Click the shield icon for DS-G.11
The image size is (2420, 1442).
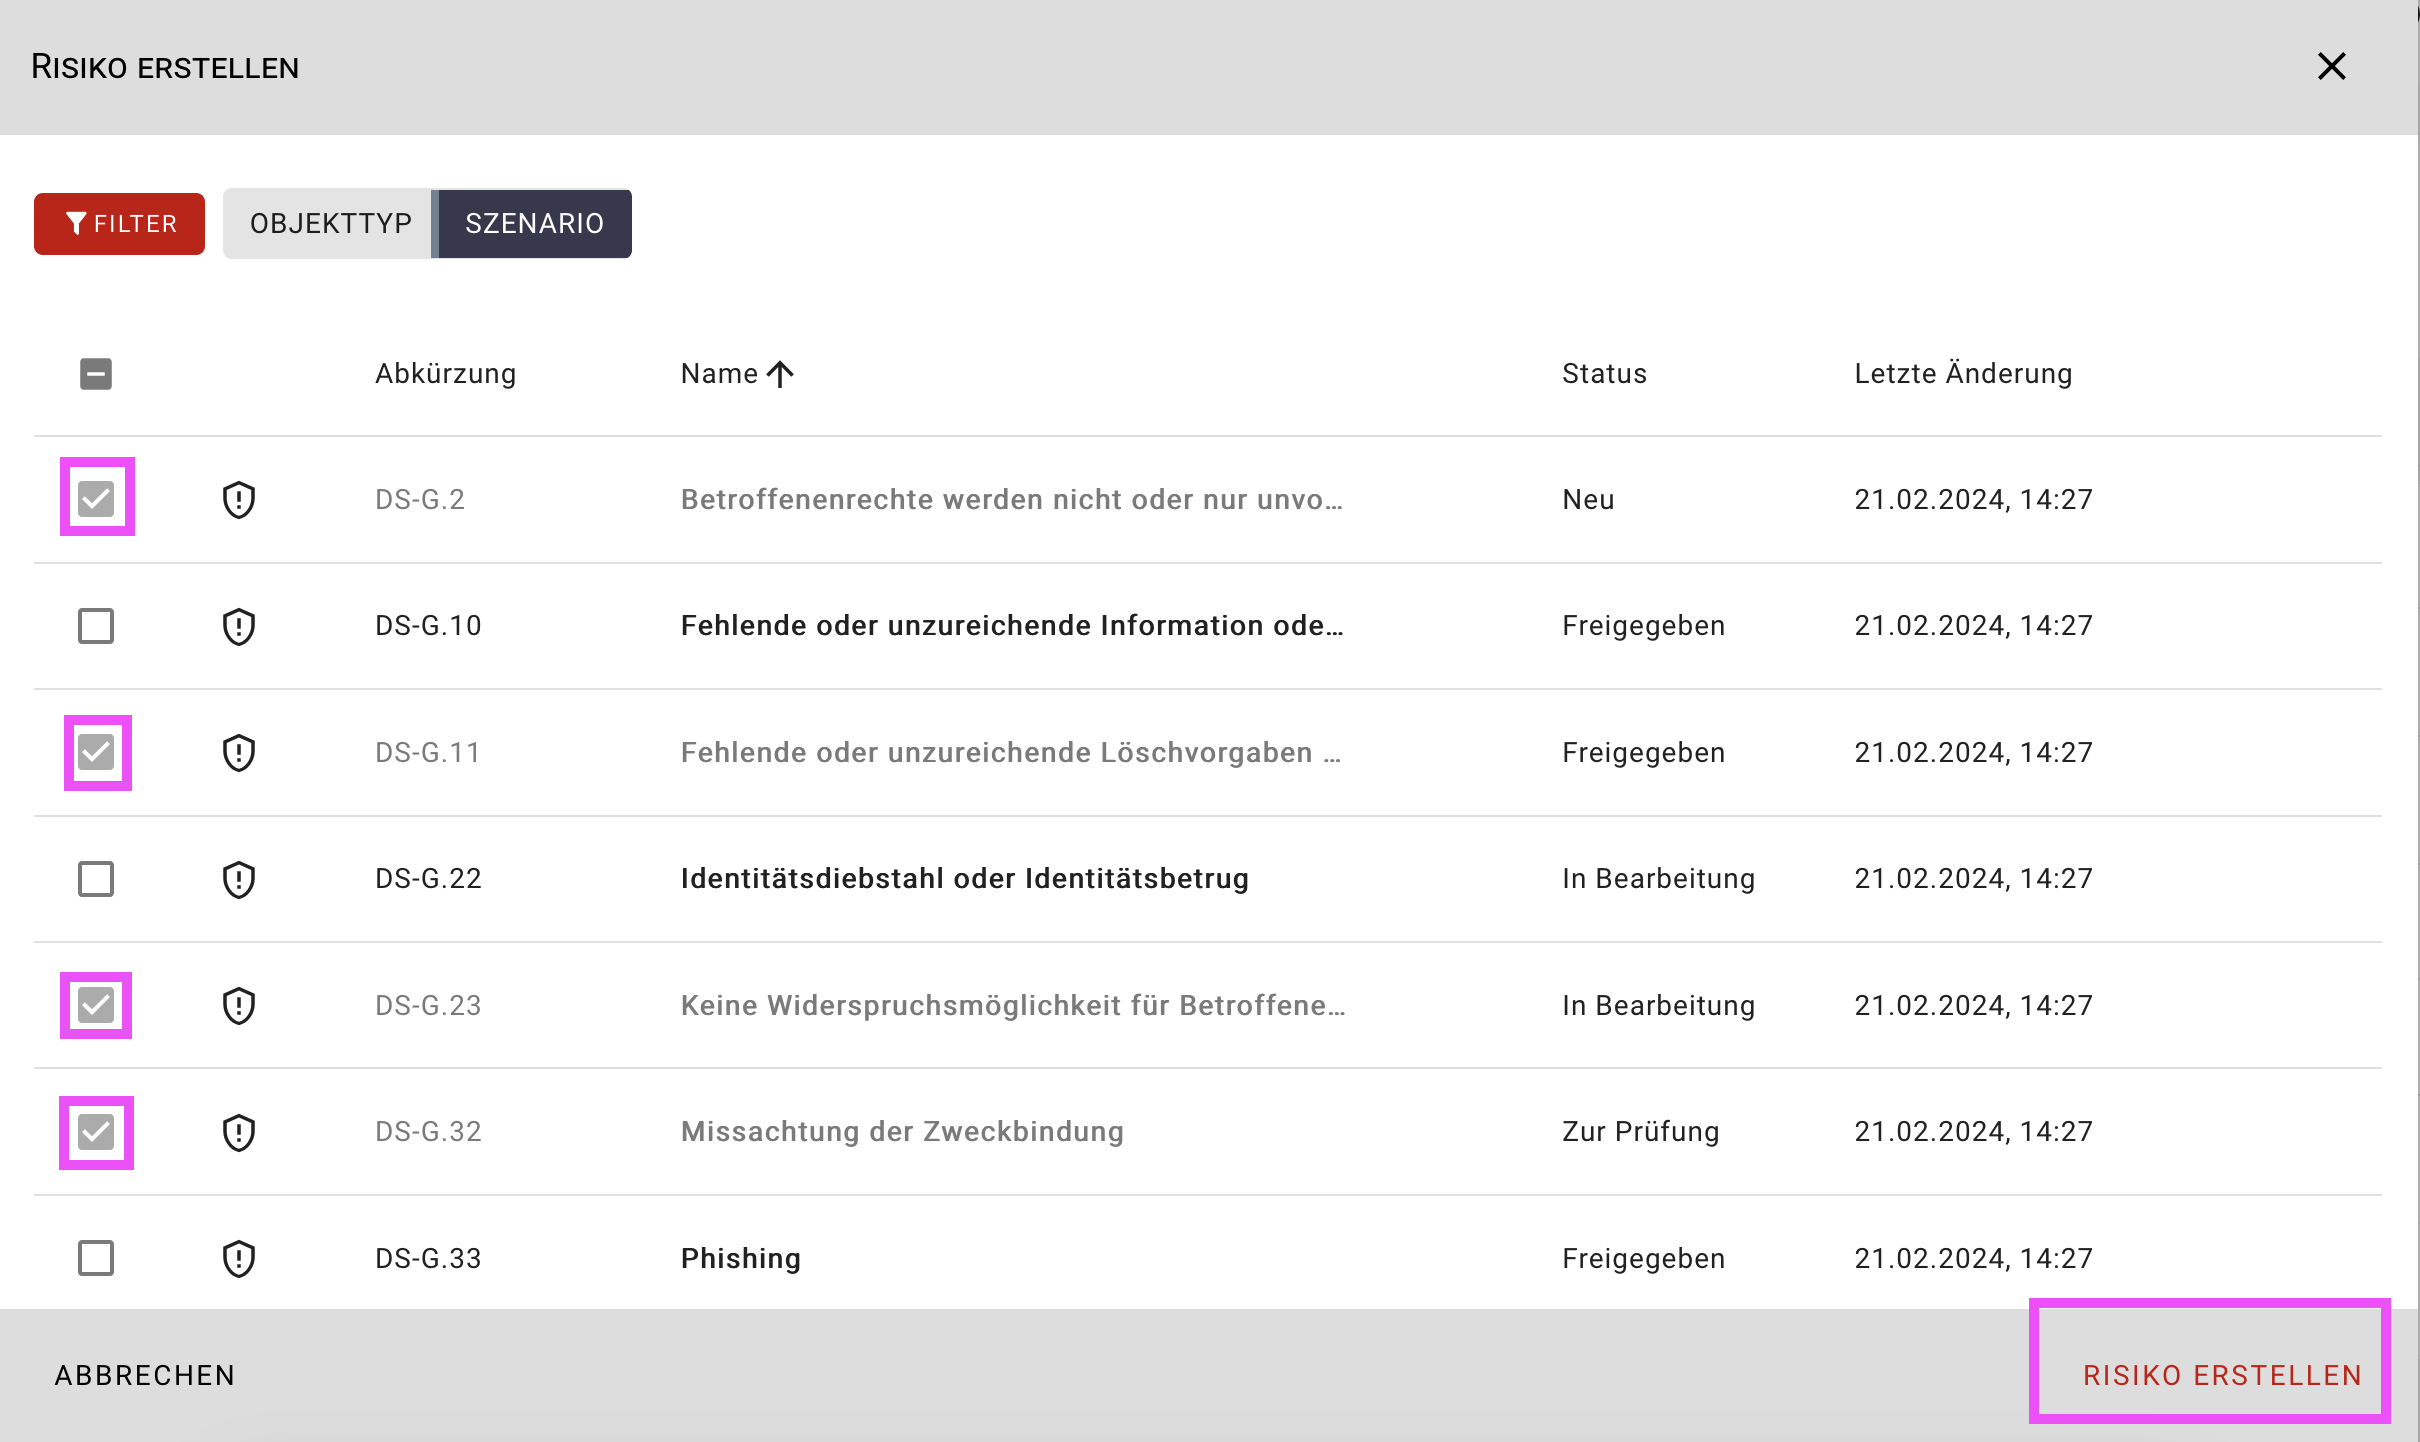click(x=238, y=752)
